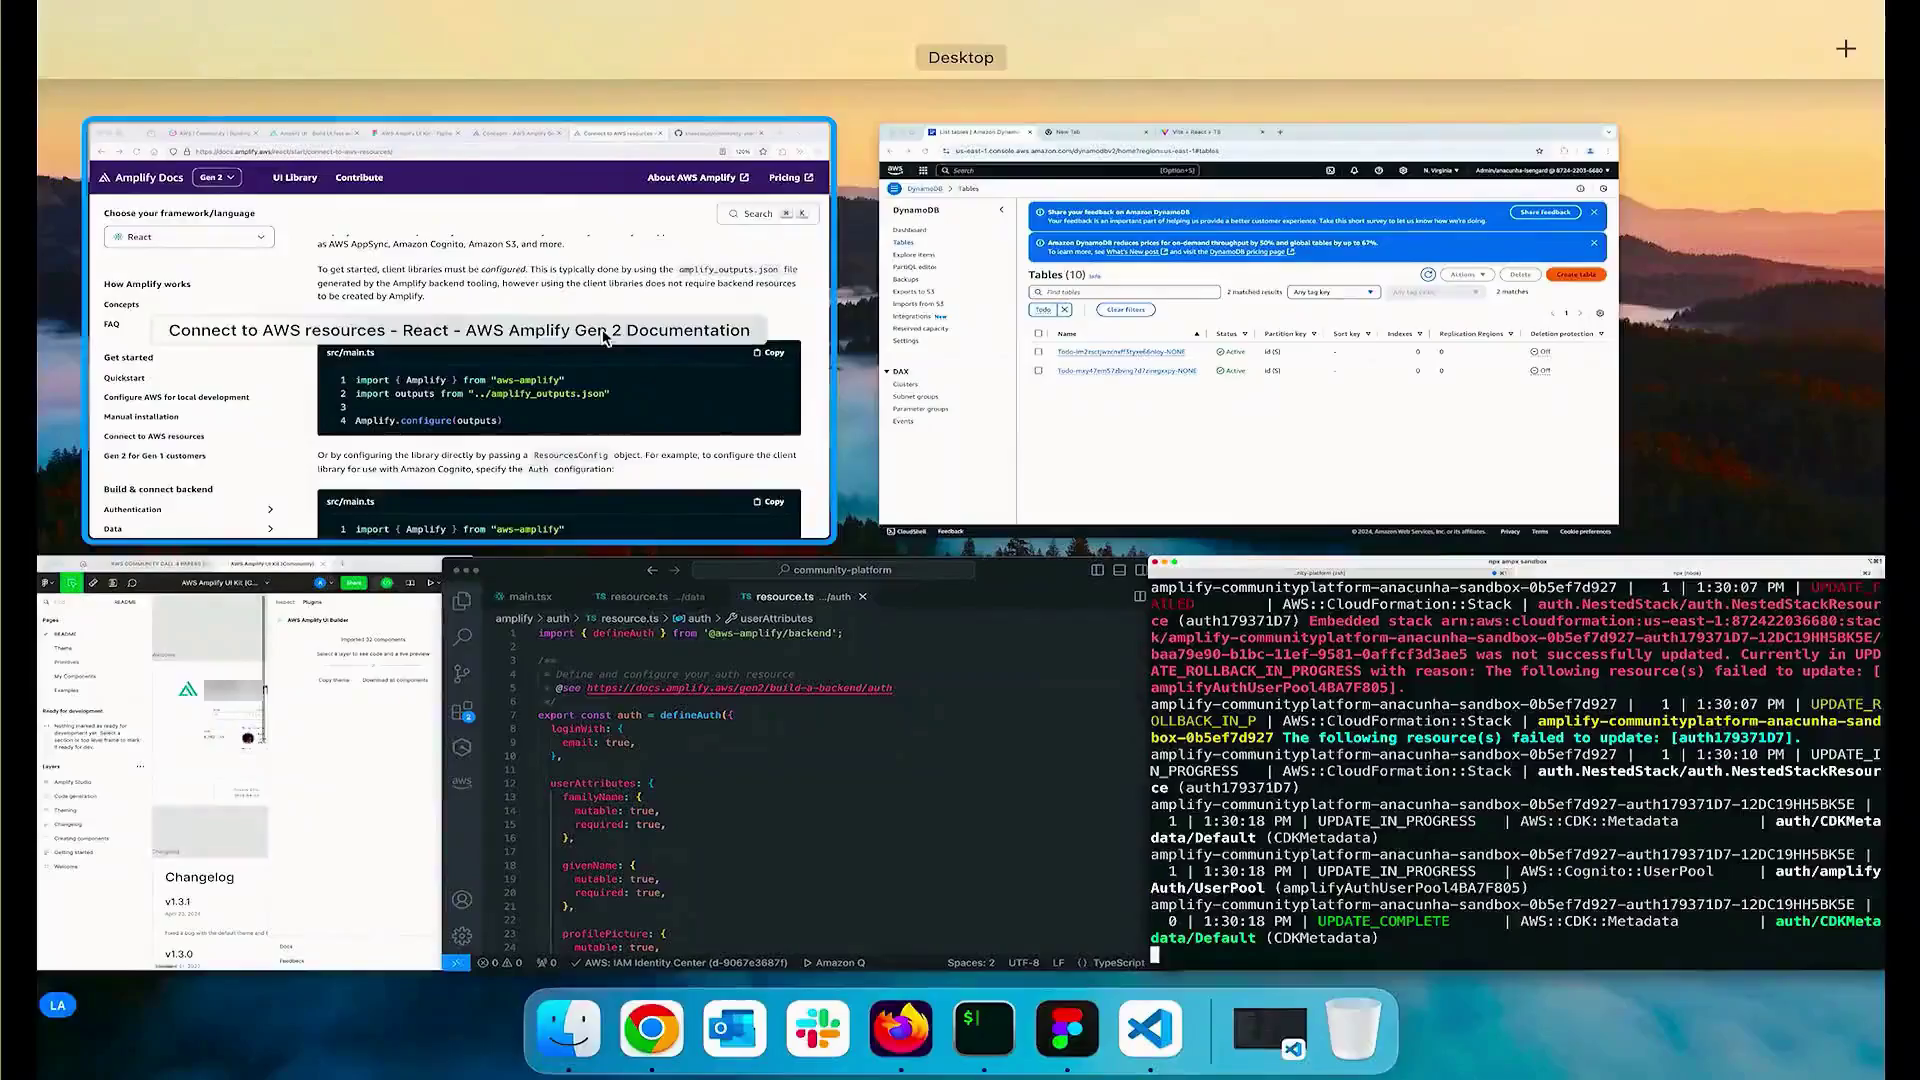Open Firefox from the Dock
Viewport: 1920px width, 1080px height.
901,1029
